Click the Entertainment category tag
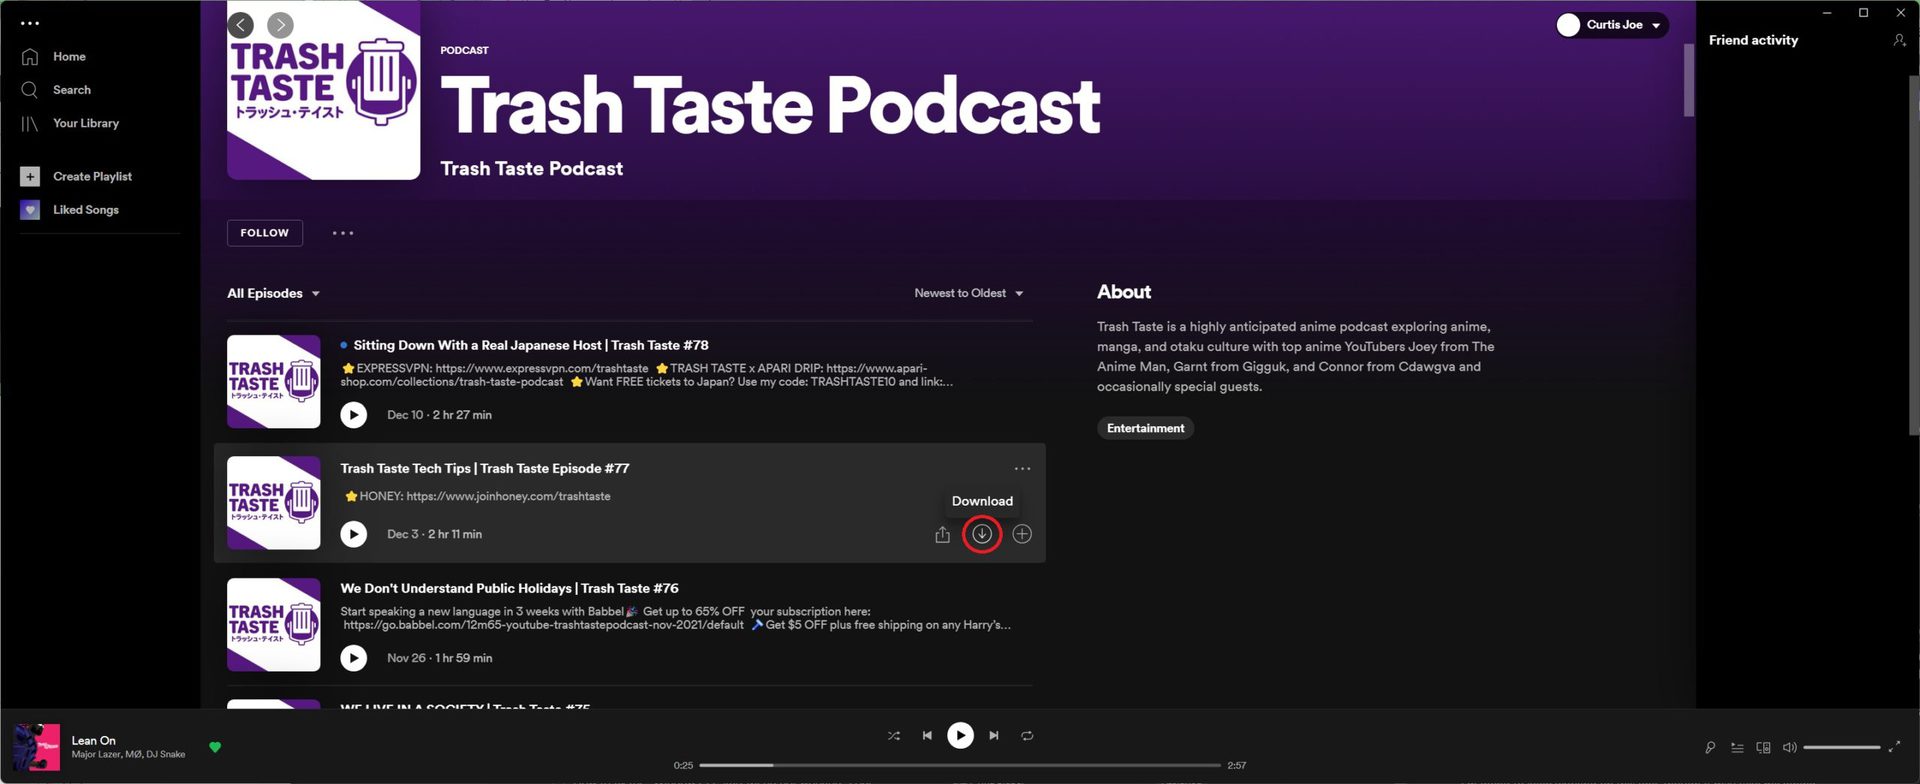This screenshot has height=784, width=1920. [x=1145, y=429]
